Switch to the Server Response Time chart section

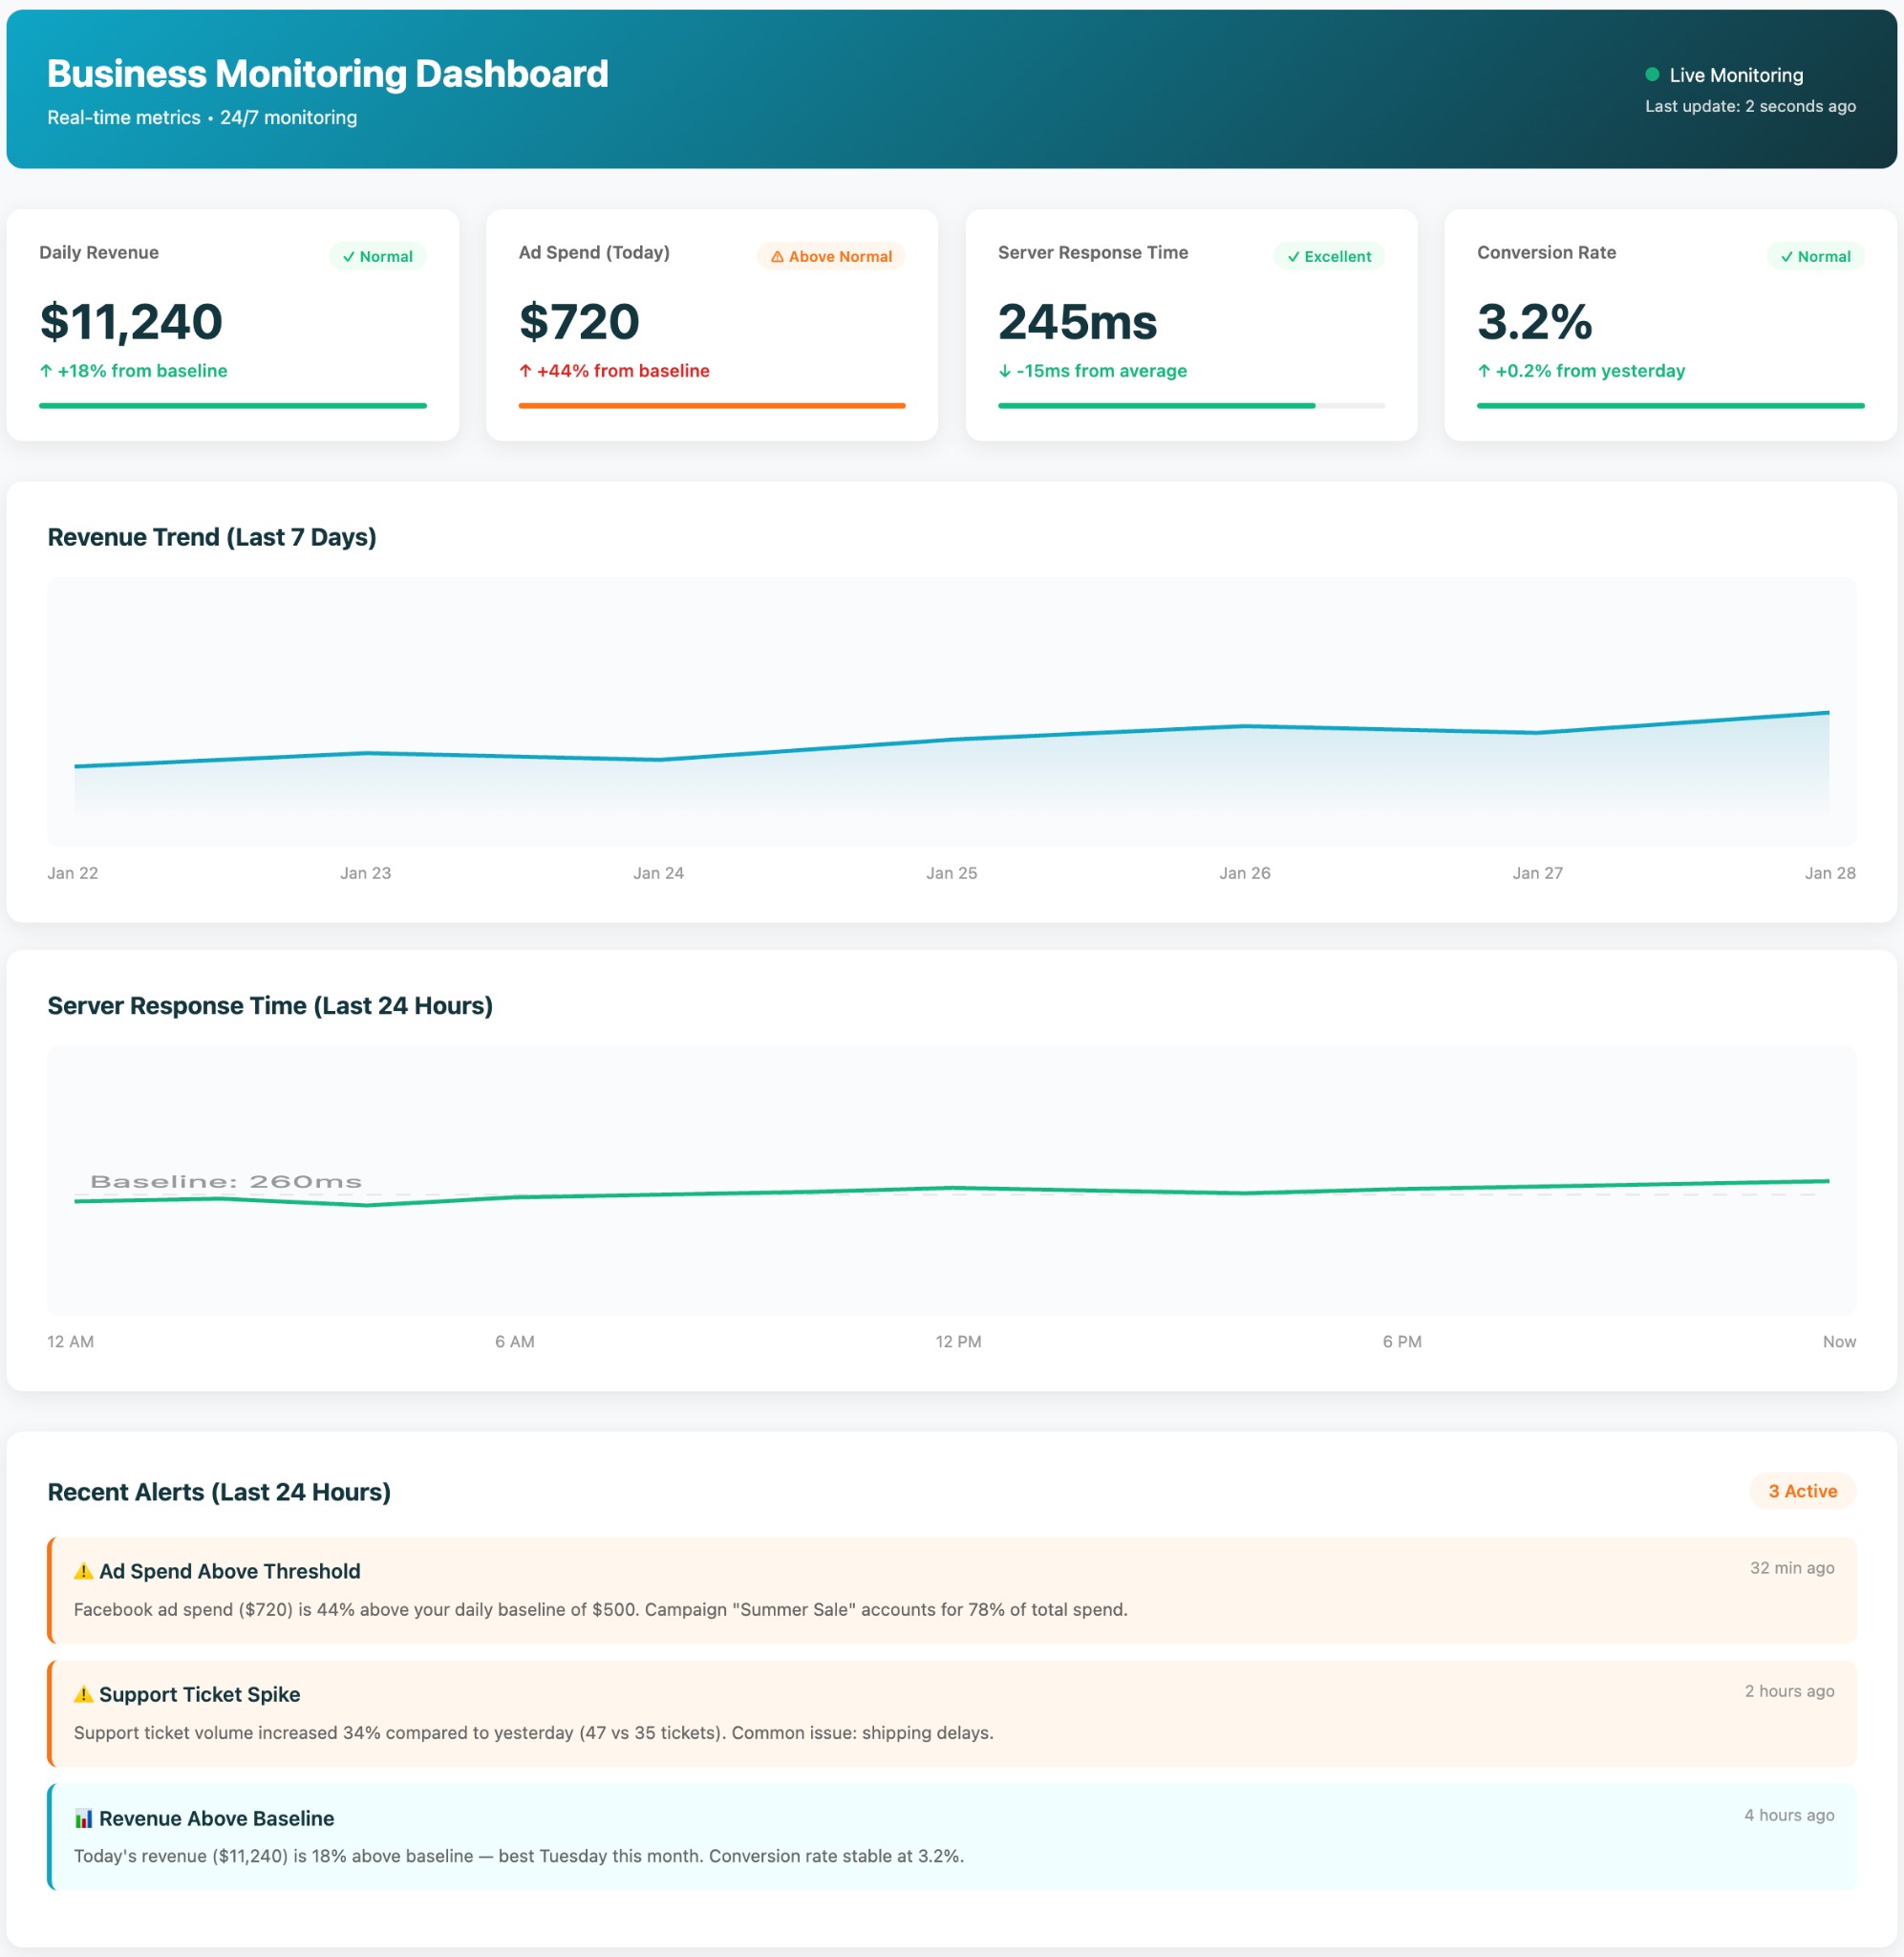pos(270,1005)
